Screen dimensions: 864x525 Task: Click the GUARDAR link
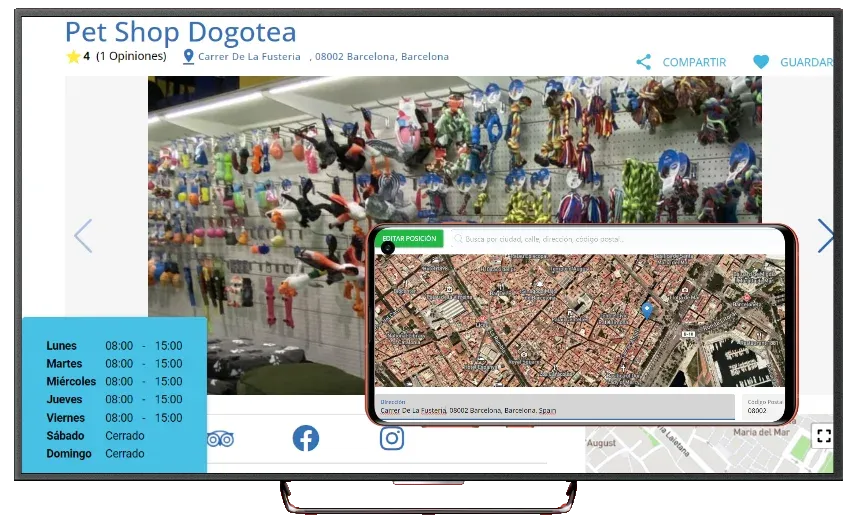(807, 62)
